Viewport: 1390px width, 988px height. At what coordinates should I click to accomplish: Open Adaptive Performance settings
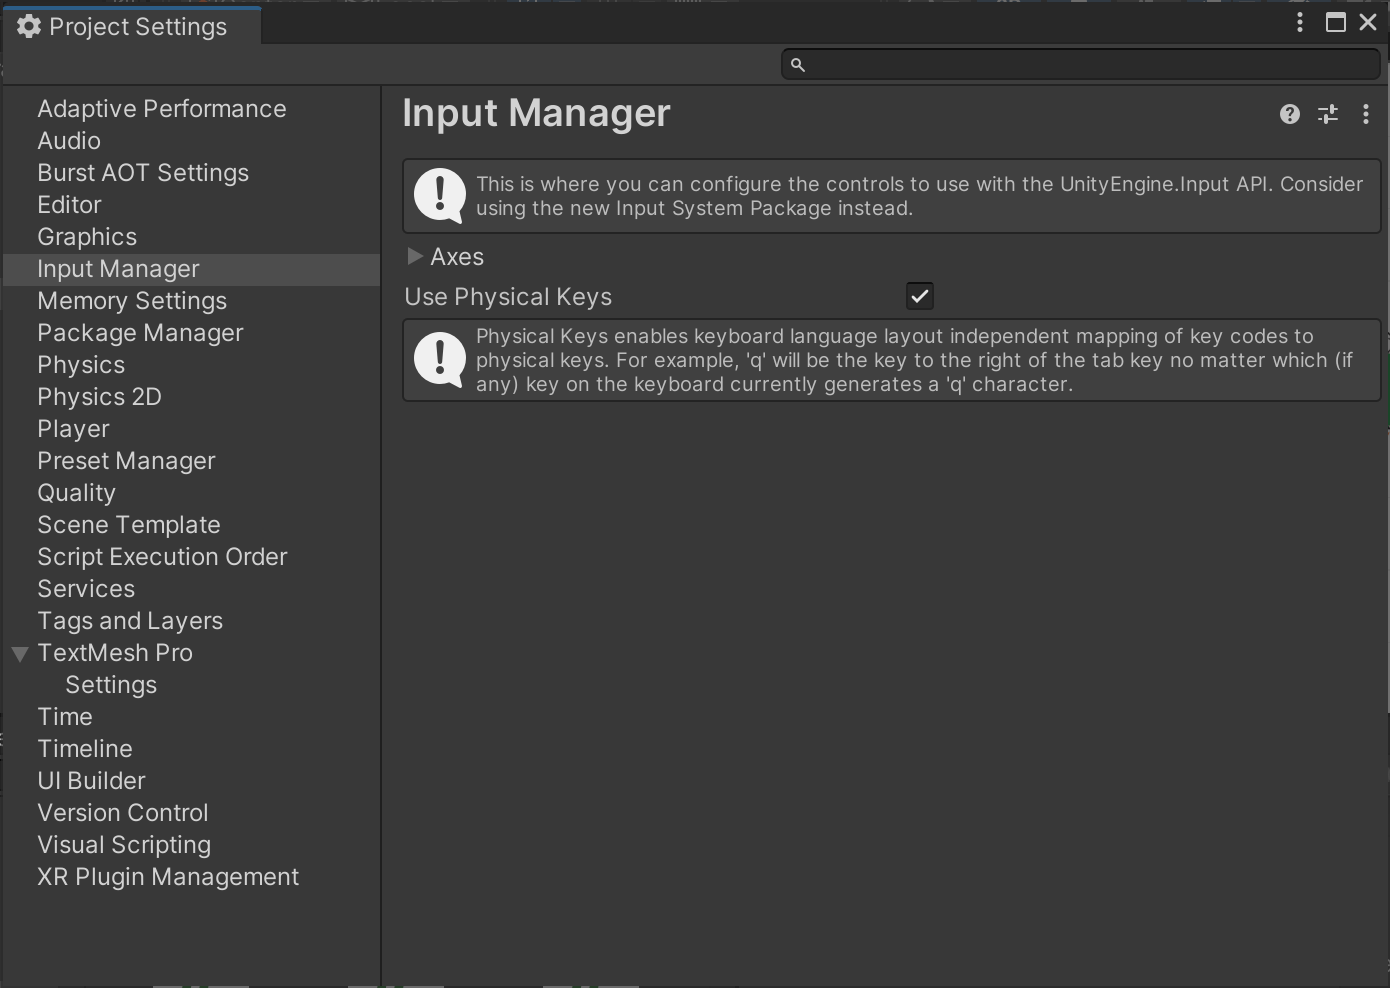[162, 109]
